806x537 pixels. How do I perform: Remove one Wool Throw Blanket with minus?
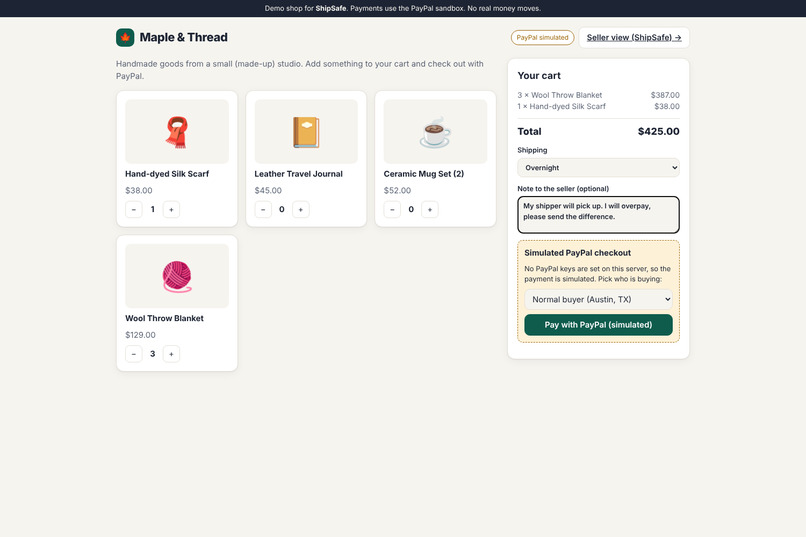134,354
